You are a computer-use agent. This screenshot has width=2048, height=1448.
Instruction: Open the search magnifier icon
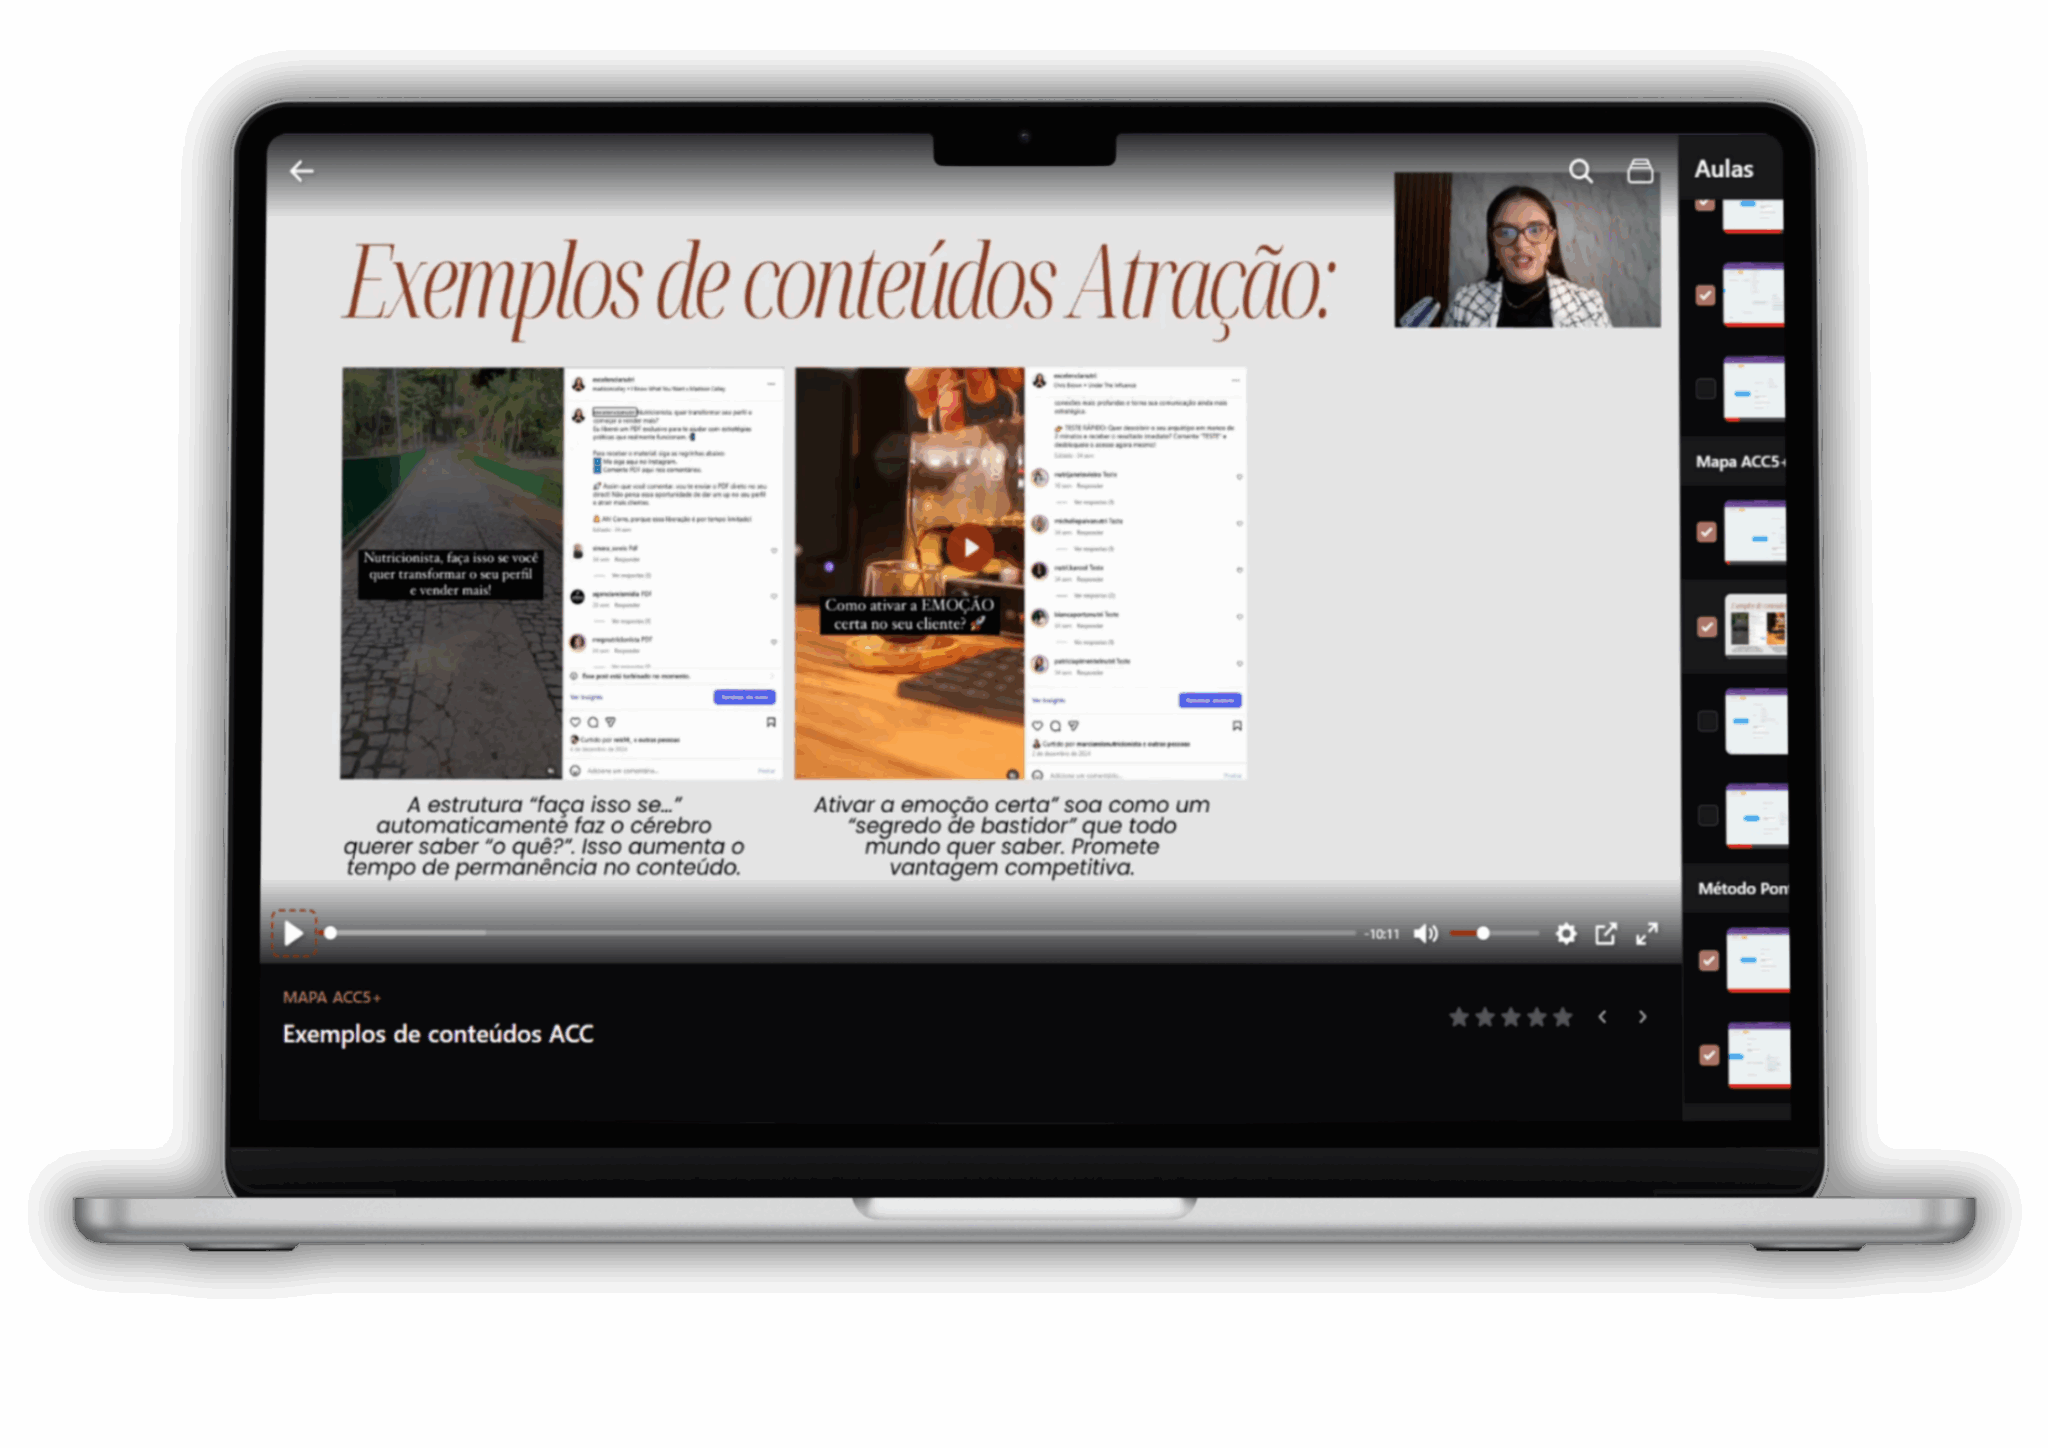[x=1580, y=171]
